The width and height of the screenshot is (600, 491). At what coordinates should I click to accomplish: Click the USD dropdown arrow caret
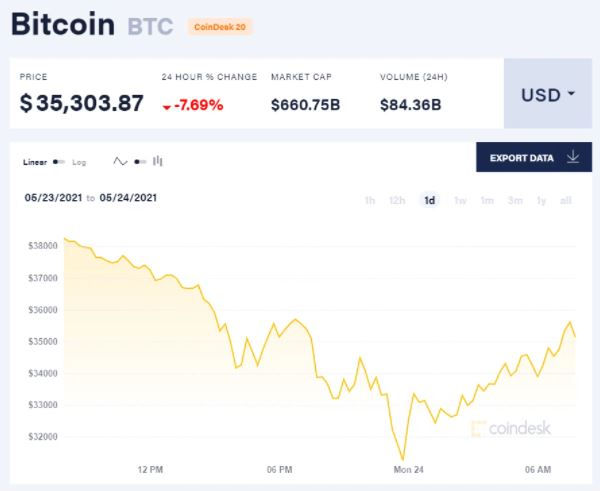click(x=572, y=93)
